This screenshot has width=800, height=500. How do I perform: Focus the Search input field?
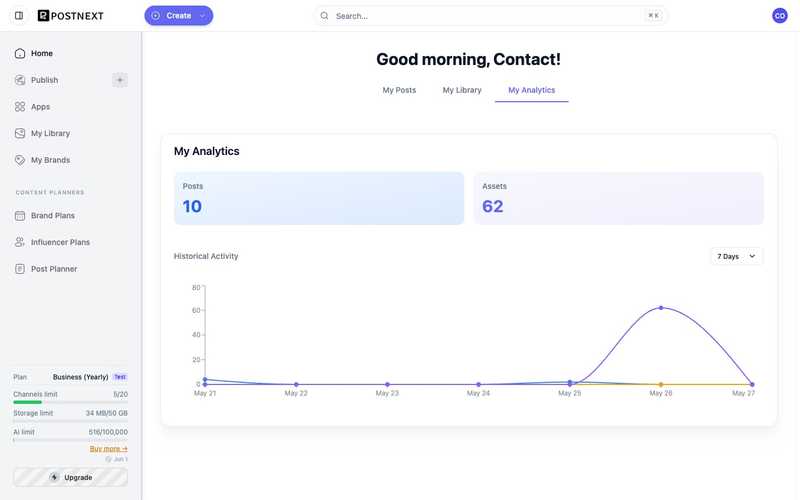(491, 16)
